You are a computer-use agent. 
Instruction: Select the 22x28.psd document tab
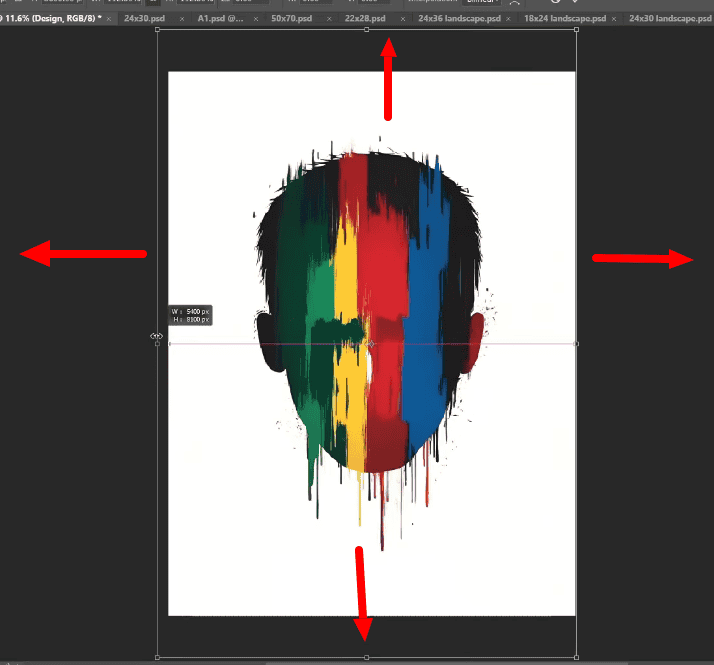point(364,19)
